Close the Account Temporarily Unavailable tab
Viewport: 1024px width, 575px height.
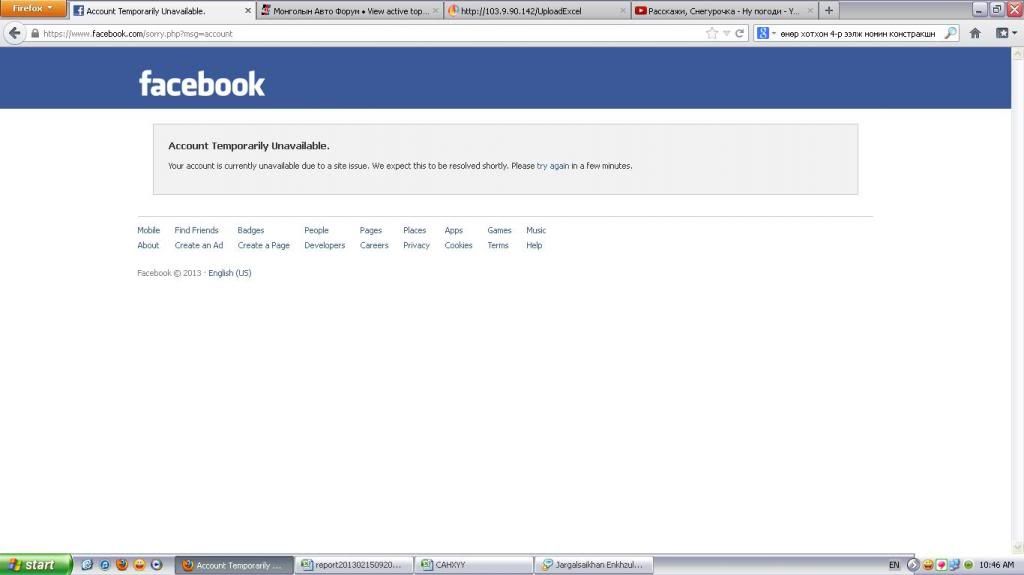pos(248,11)
